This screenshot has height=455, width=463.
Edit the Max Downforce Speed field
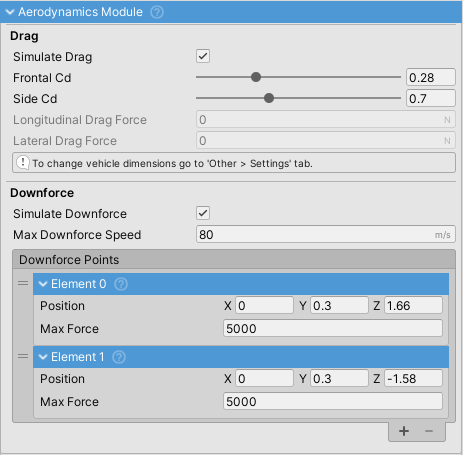pyautogui.click(x=326, y=234)
